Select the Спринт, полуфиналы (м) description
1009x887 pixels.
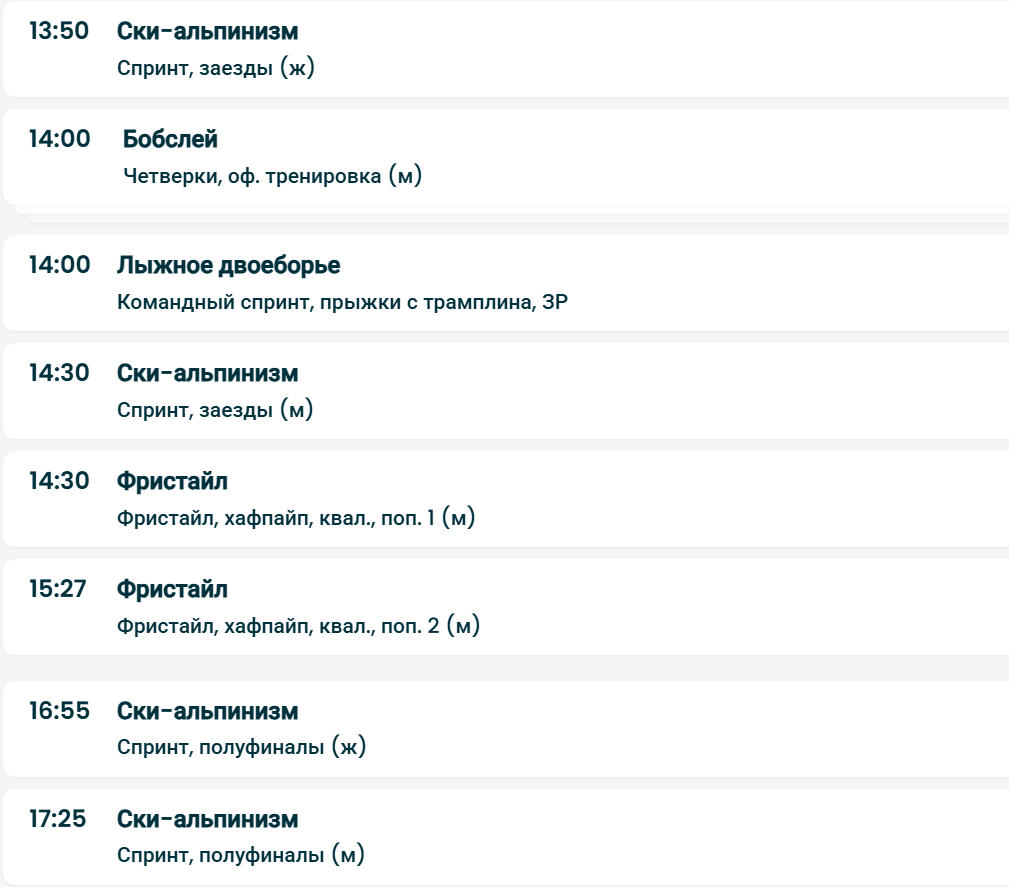point(241,855)
